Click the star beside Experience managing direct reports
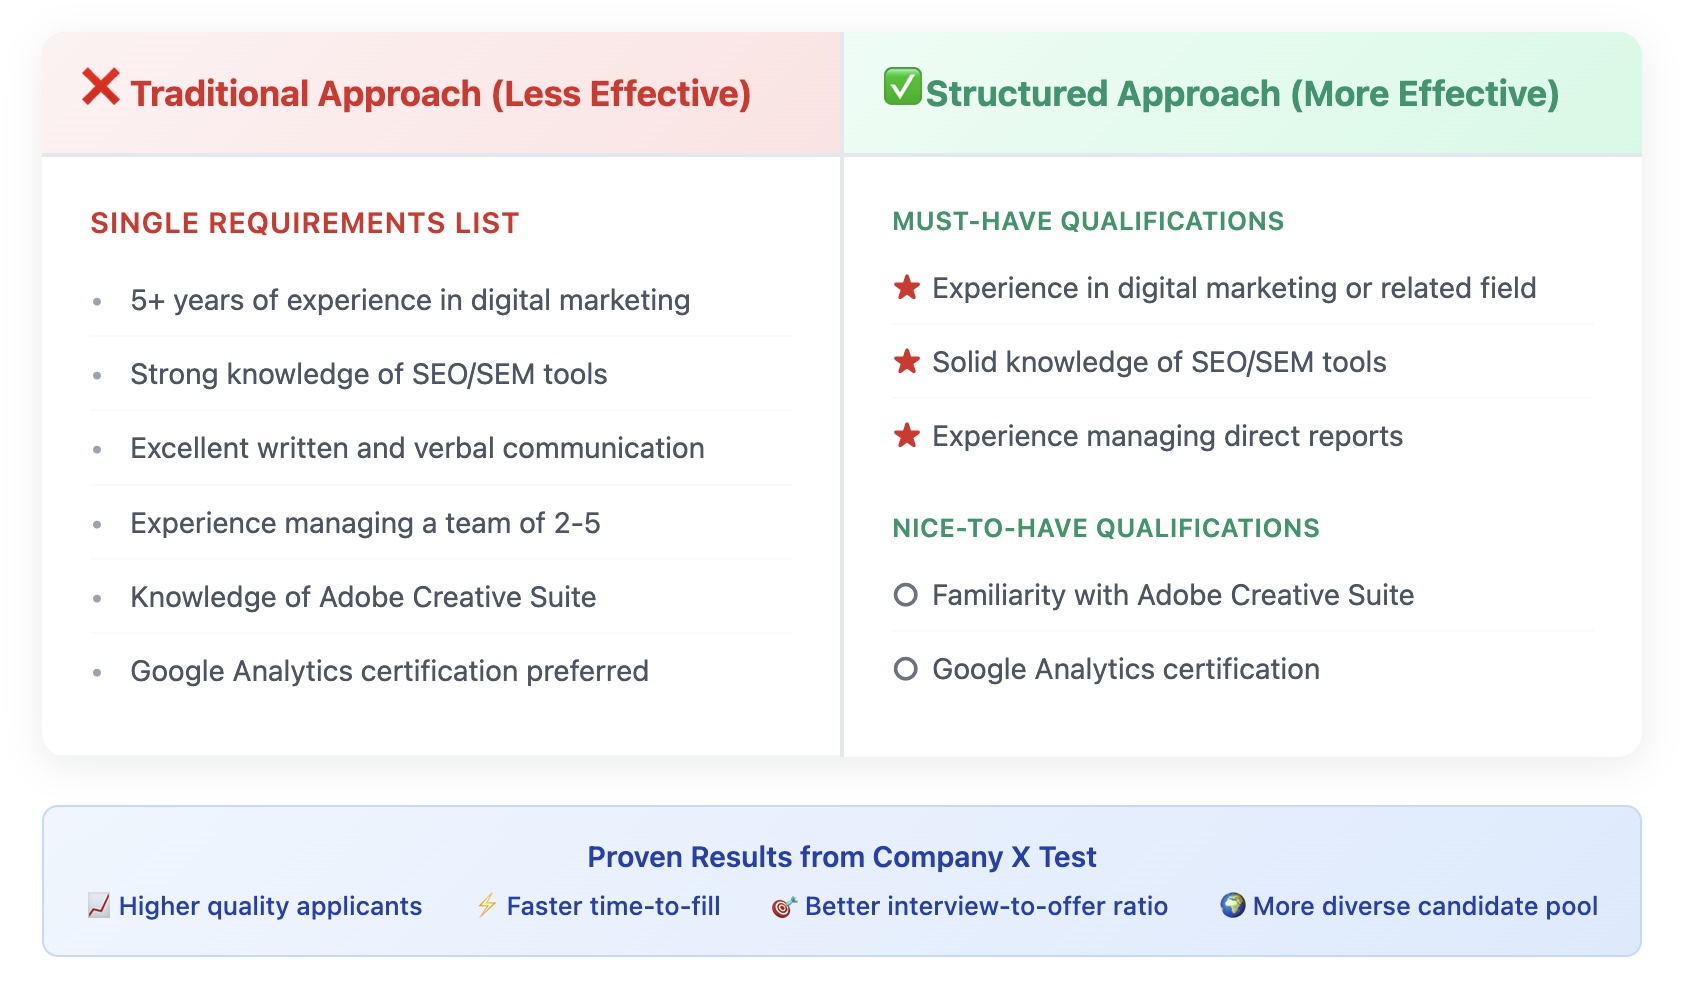The height and width of the screenshot is (992, 1688). point(907,436)
